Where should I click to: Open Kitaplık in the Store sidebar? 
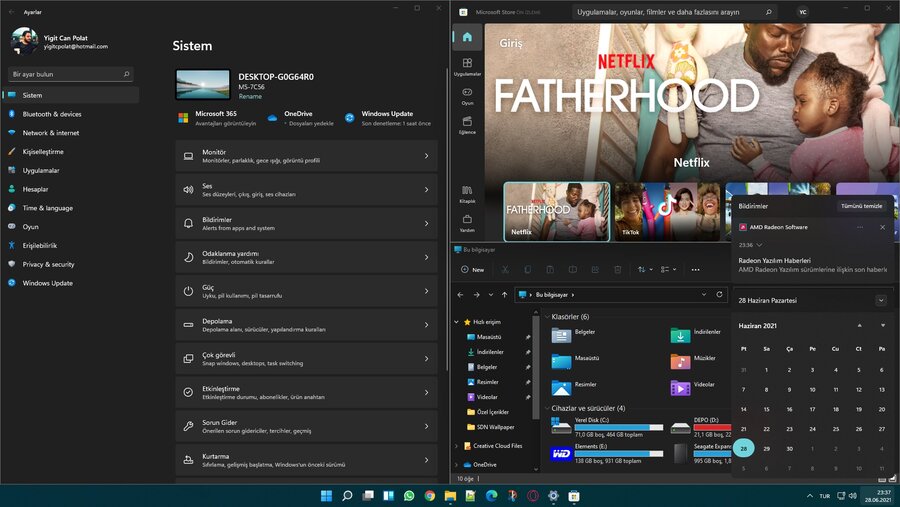tap(467, 193)
